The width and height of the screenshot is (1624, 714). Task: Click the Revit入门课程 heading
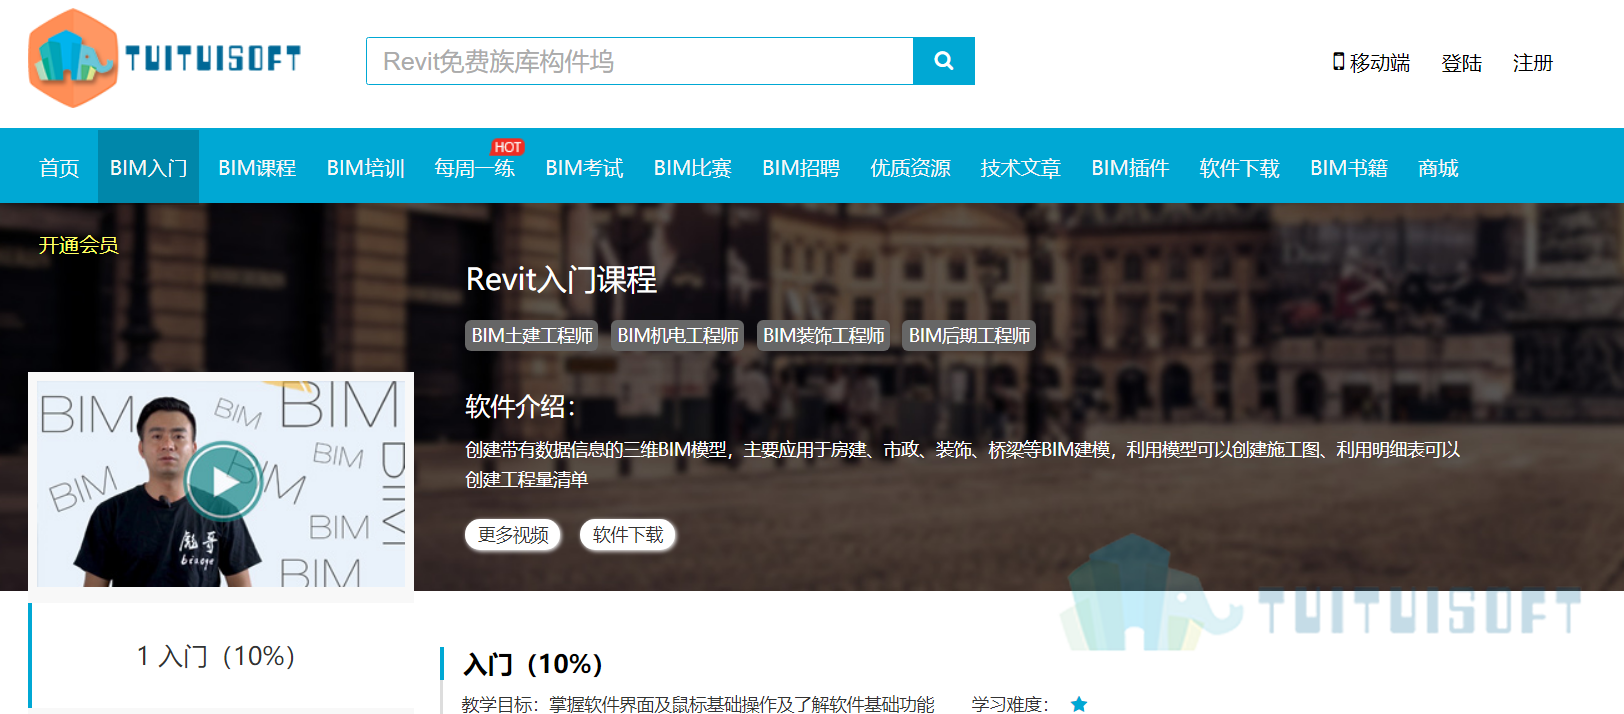coord(561,280)
